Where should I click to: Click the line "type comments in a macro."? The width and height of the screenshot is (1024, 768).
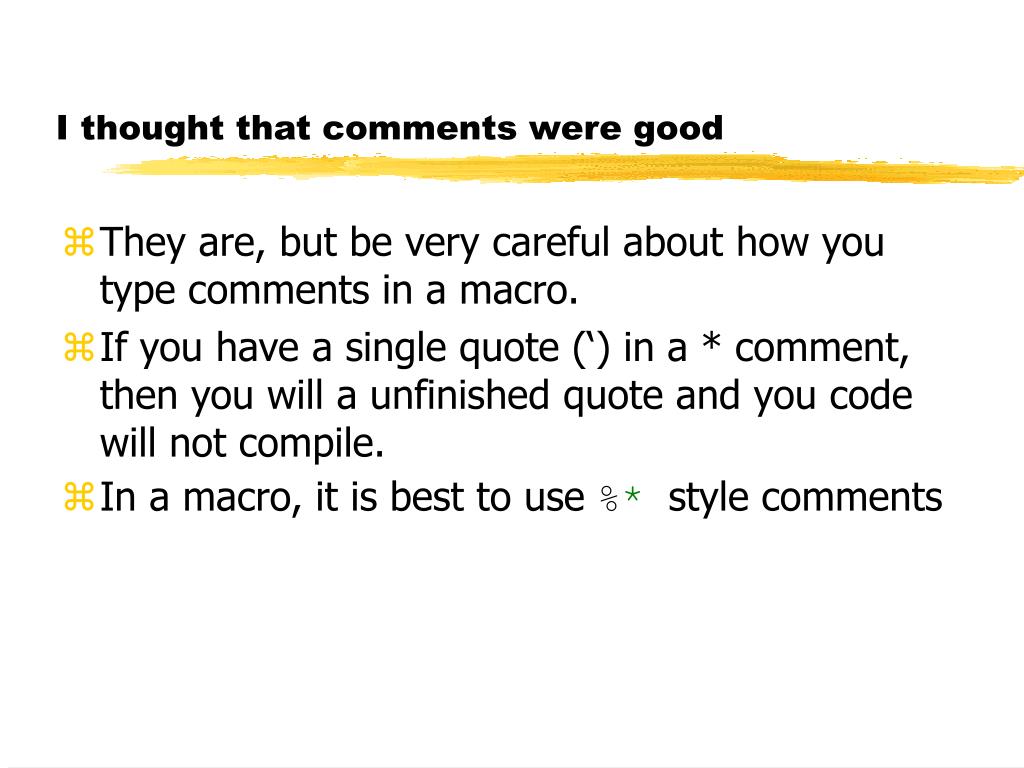point(339,291)
